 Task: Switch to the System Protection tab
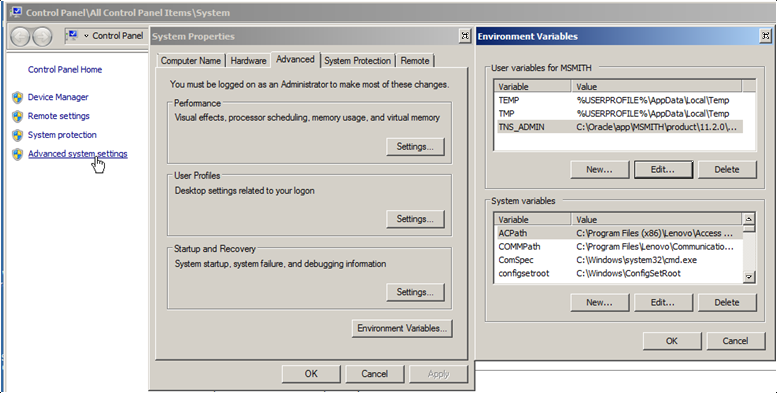[357, 60]
